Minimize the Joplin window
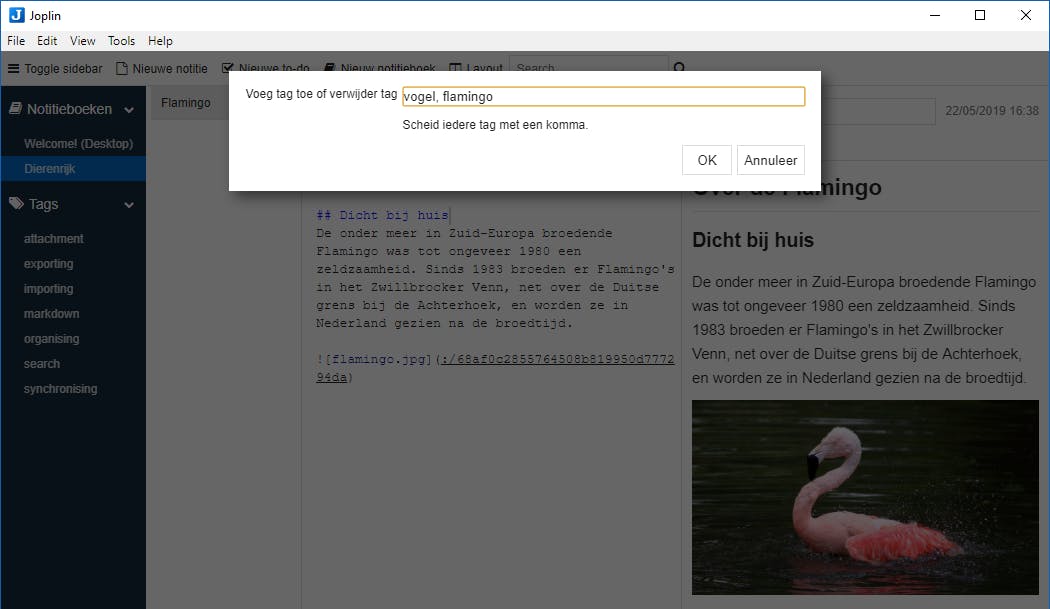The width and height of the screenshot is (1050, 609). coord(935,15)
